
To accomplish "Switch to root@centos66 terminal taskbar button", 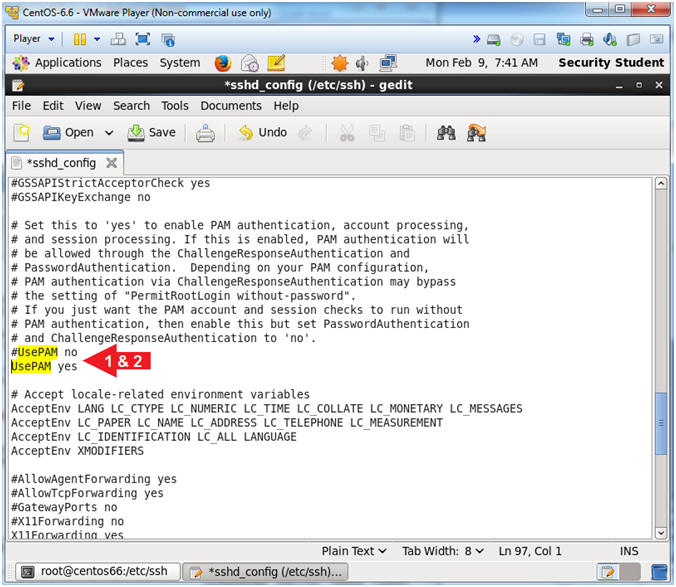I will pyautogui.click(x=97, y=572).
